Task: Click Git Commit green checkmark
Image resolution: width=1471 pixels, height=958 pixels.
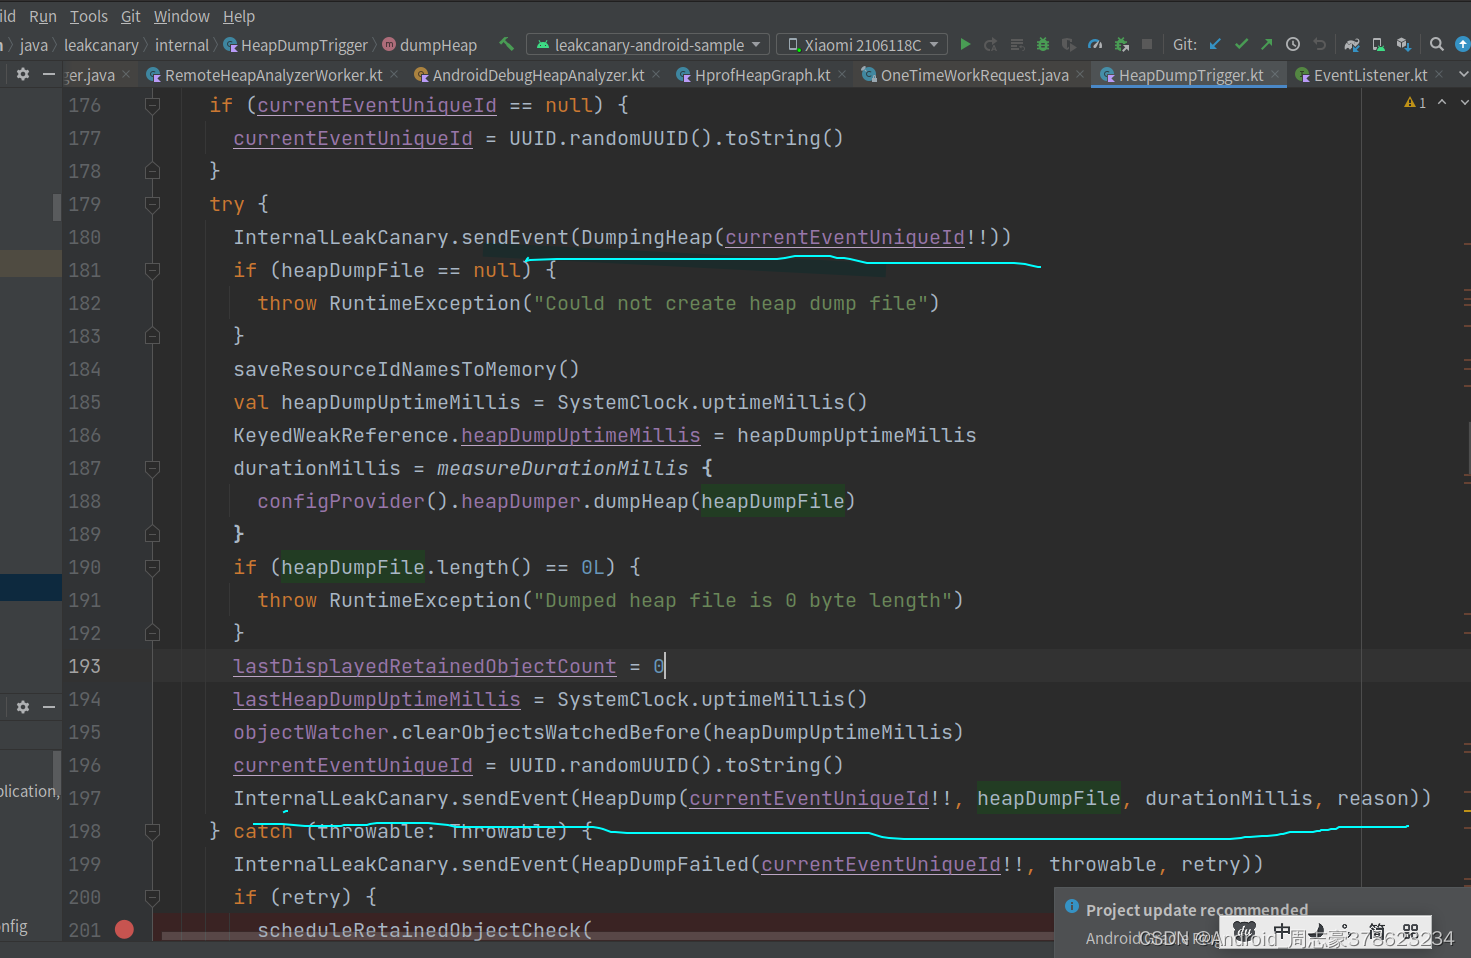Action: click(x=1241, y=44)
